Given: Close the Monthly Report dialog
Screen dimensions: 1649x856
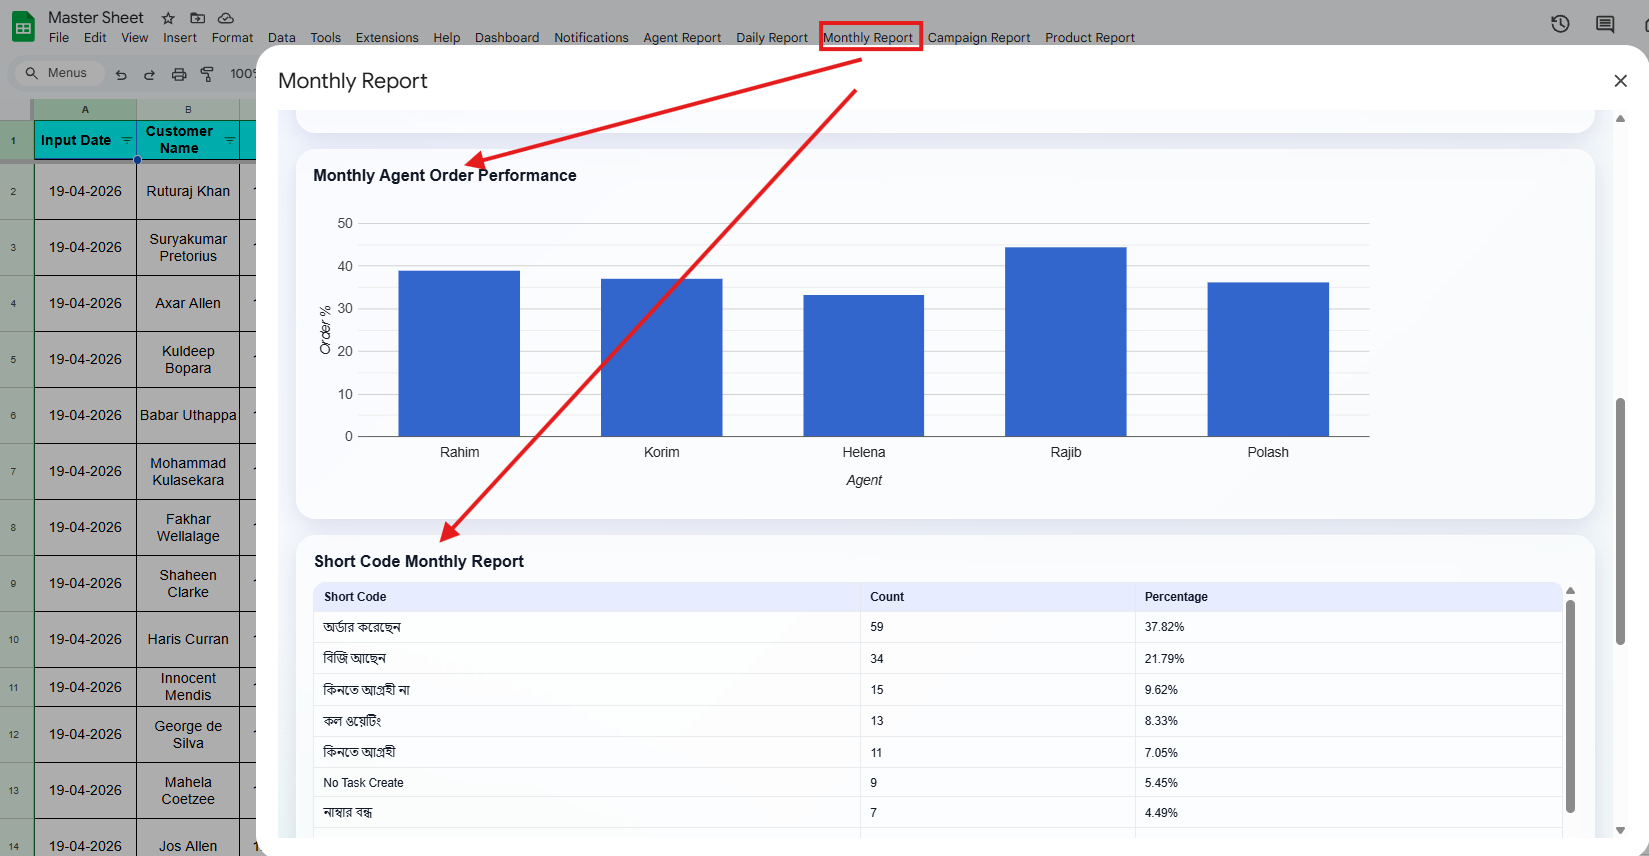Looking at the screenshot, I should coord(1620,81).
